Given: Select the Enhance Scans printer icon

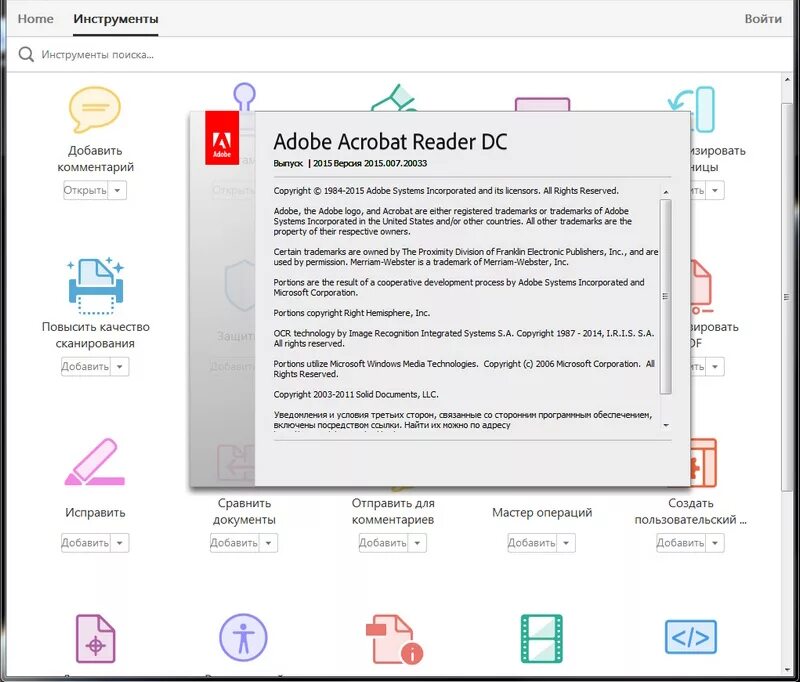Looking at the screenshot, I should click(x=95, y=286).
